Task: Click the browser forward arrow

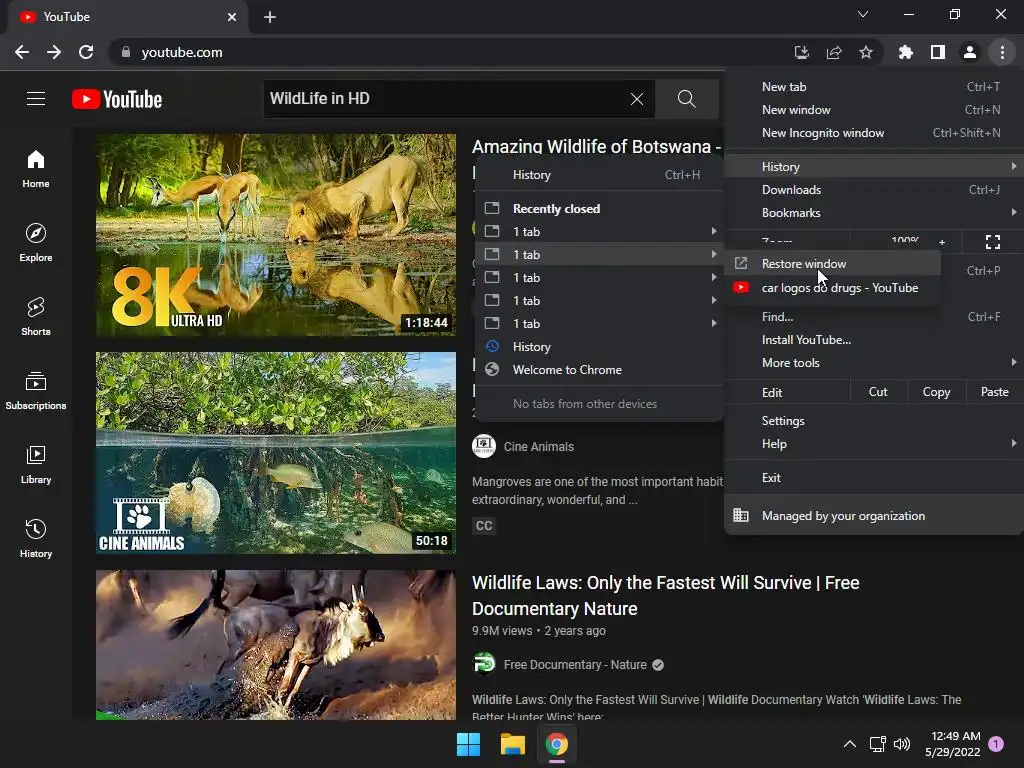Action: 54,52
